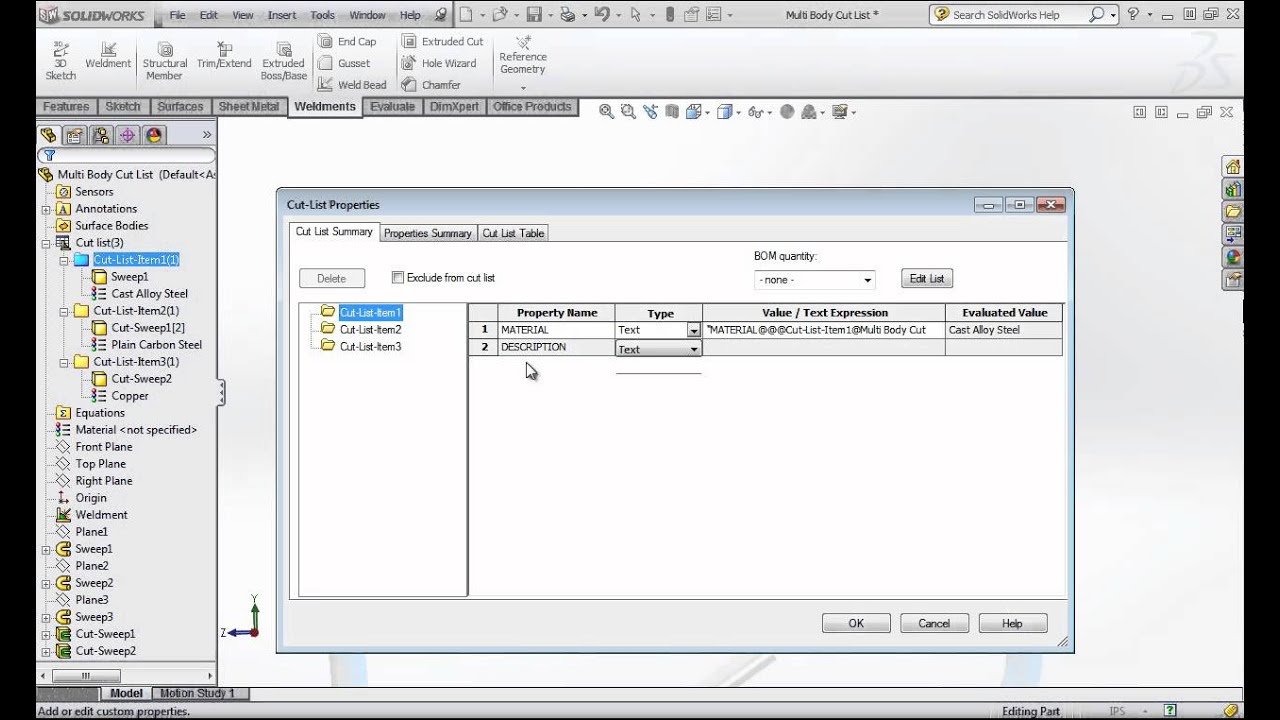Switch to ConfigurationManager tab icon
This screenshot has height=720, width=1280.
101,136
